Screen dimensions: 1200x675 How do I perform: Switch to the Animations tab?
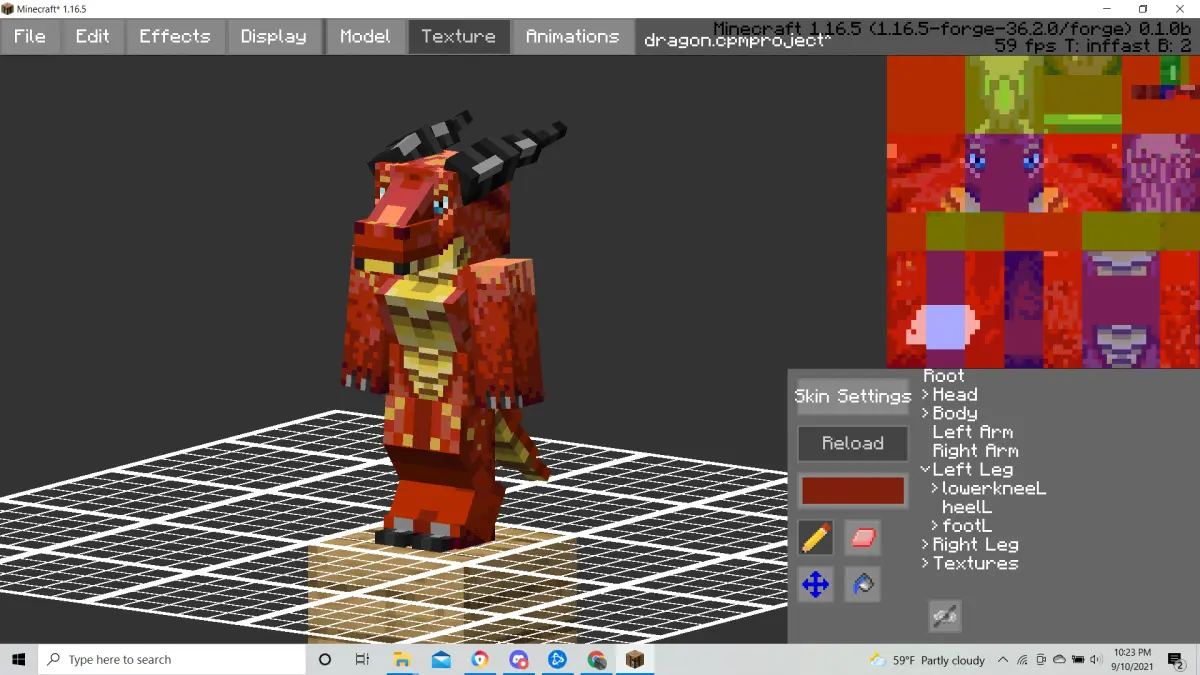(572, 37)
